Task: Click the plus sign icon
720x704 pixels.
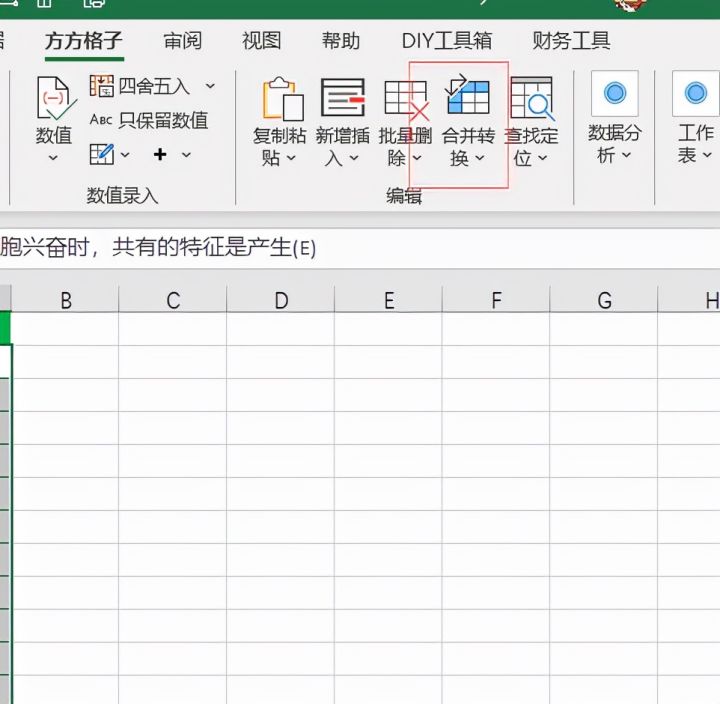Action: pyautogui.click(x=160, y=154)
